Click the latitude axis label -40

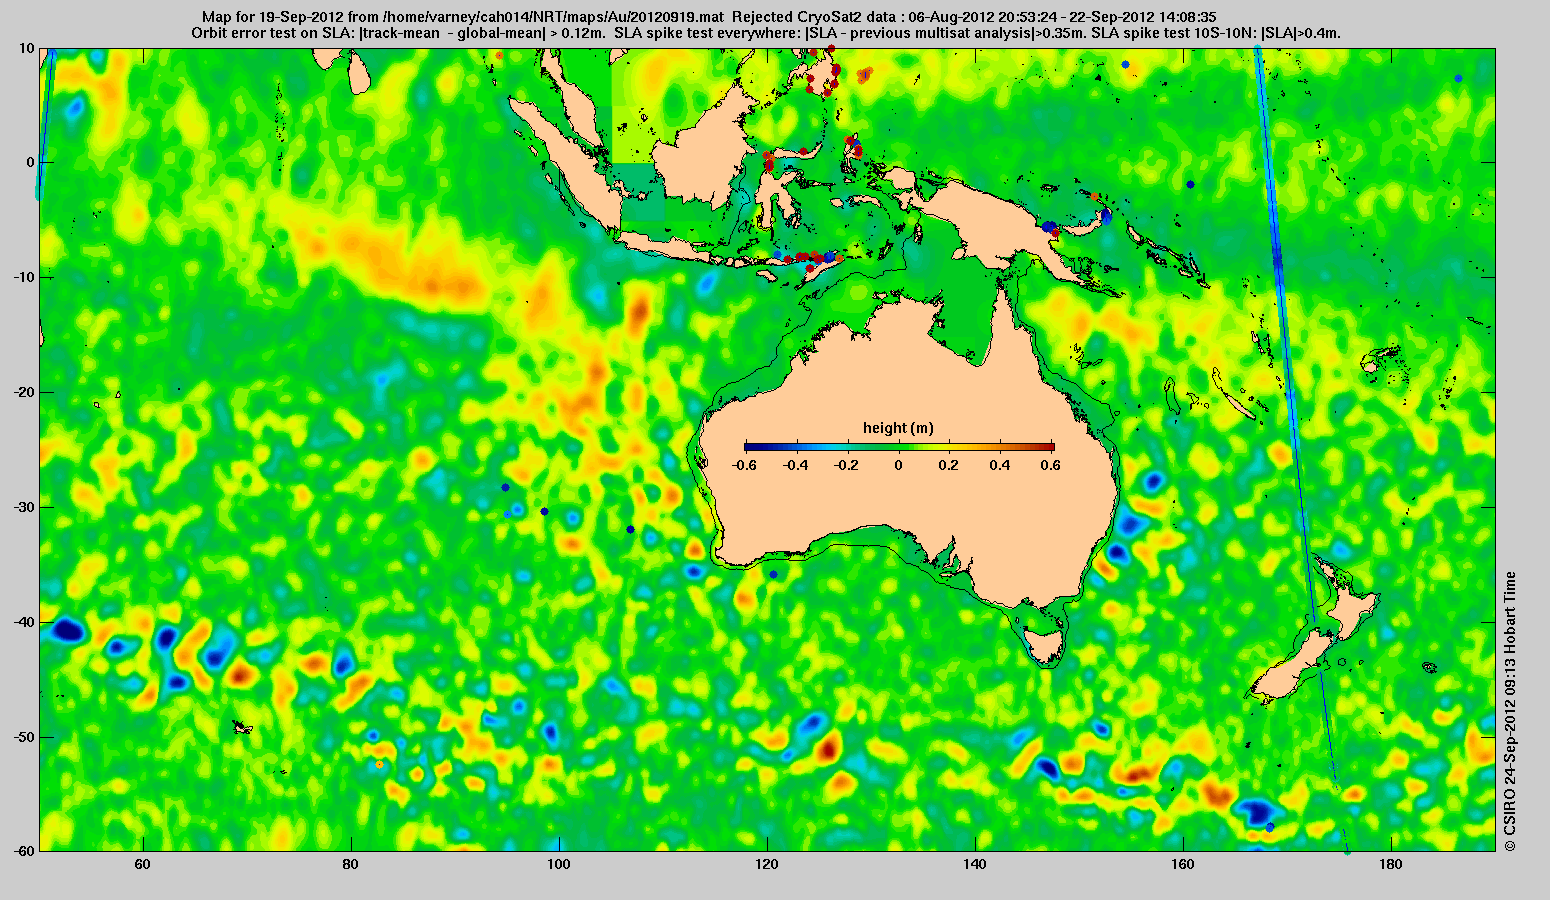point(24,622)
